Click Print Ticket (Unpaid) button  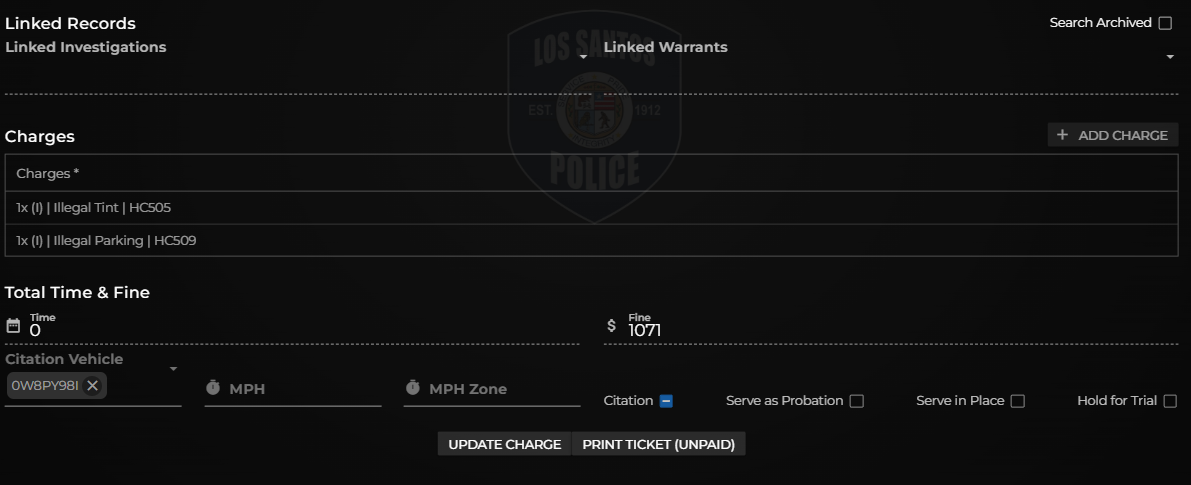coord(659,444)
